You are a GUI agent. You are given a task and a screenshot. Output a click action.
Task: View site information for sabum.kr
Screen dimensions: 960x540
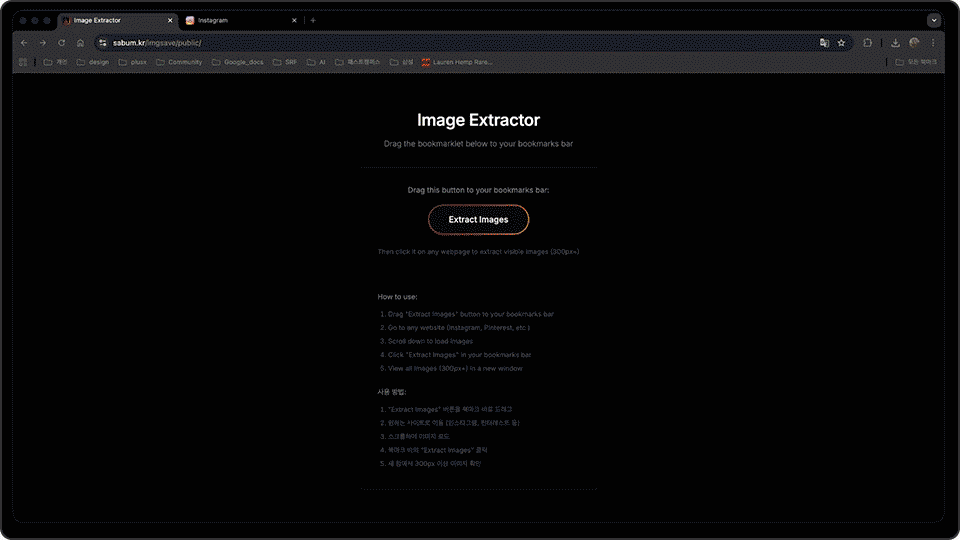coord(103,43)
